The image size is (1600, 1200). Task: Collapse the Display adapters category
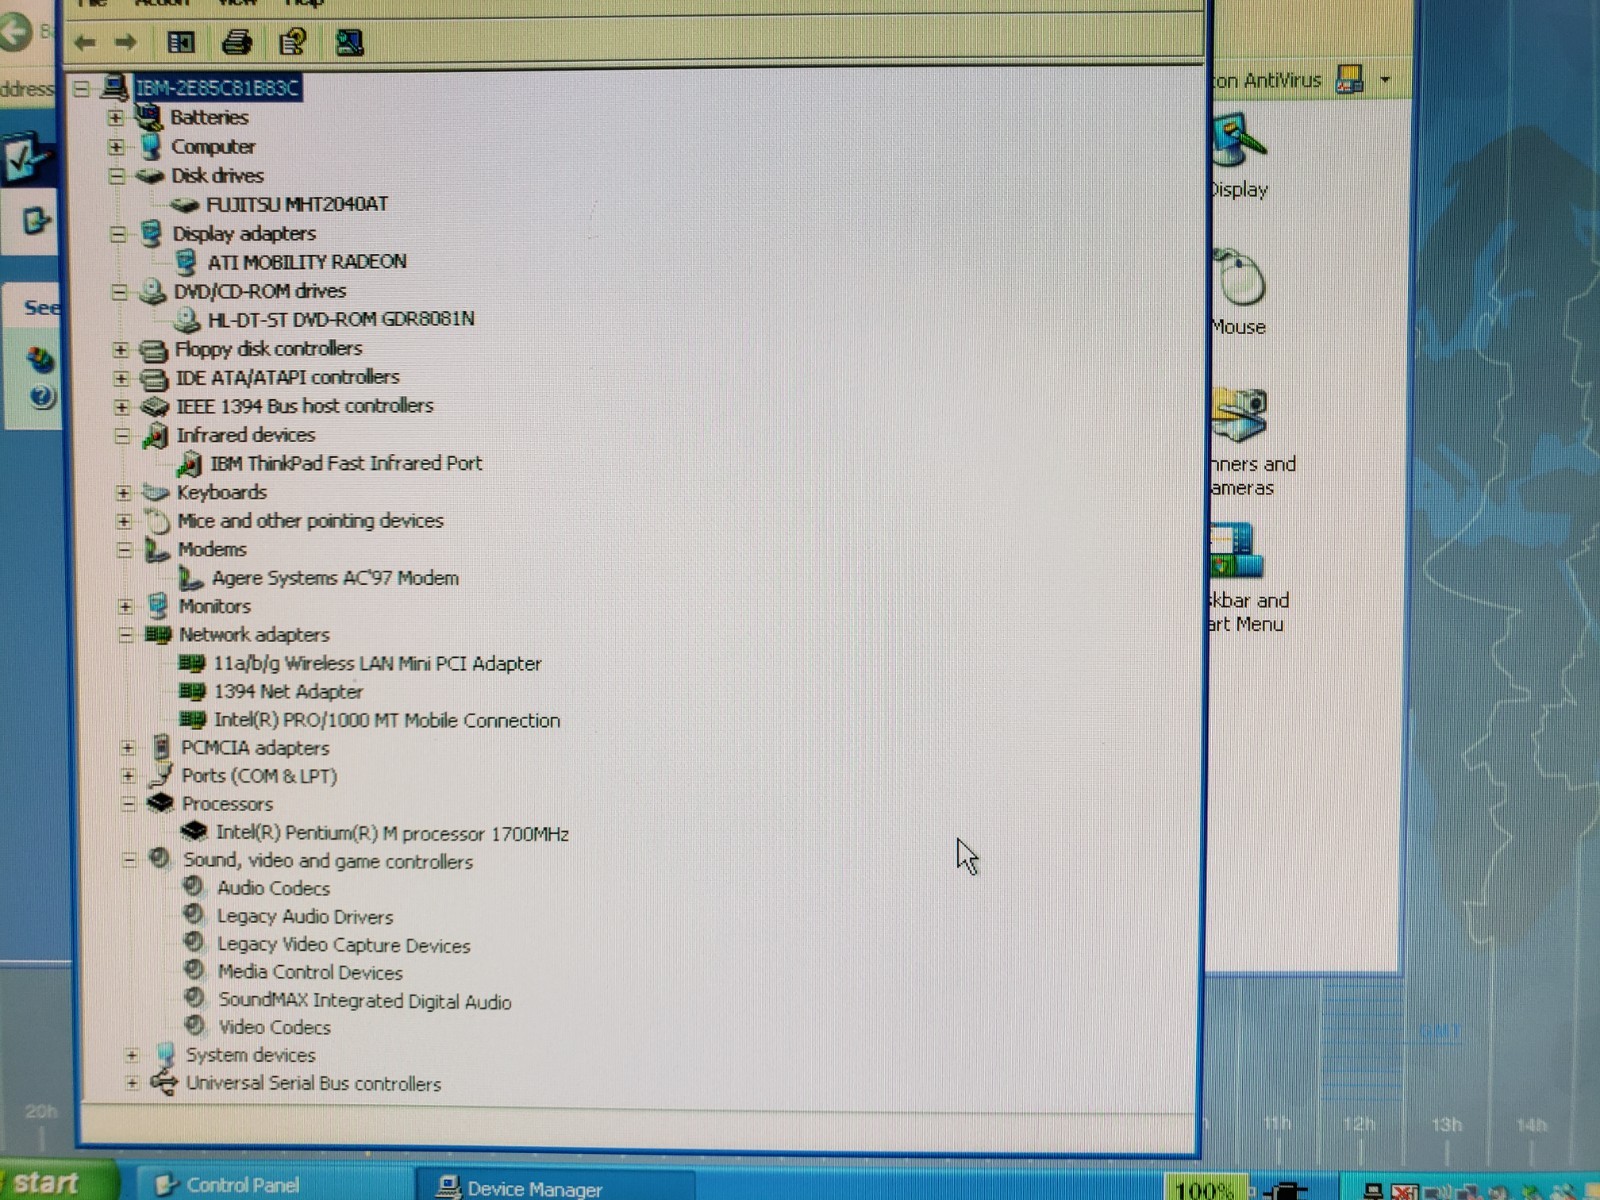(118, 234)
